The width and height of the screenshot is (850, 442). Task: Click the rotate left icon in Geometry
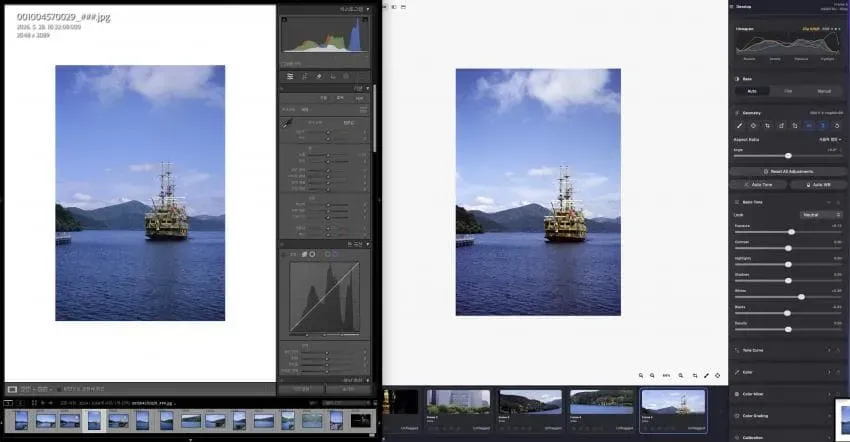[x=781, y=125]
